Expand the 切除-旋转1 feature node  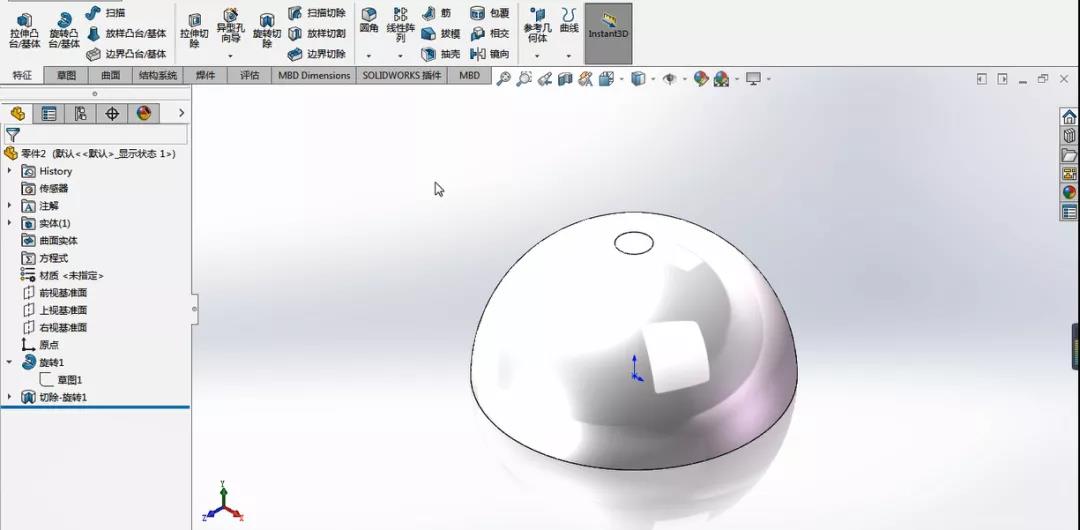10,397
